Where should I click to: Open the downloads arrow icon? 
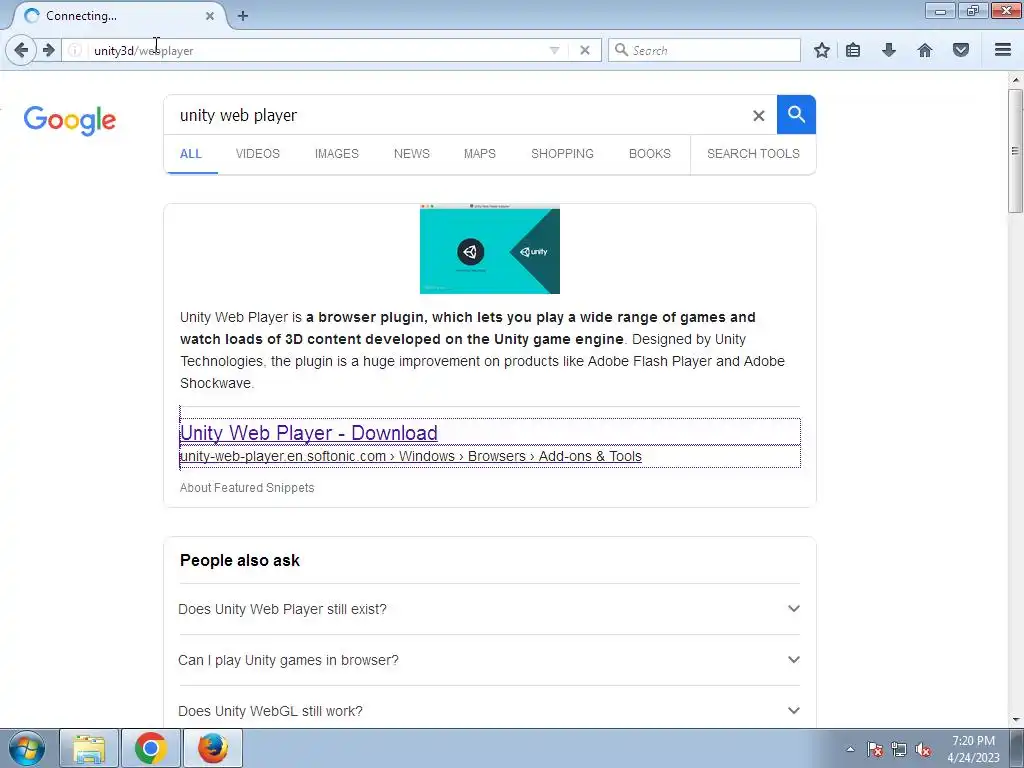coord(889,50)
